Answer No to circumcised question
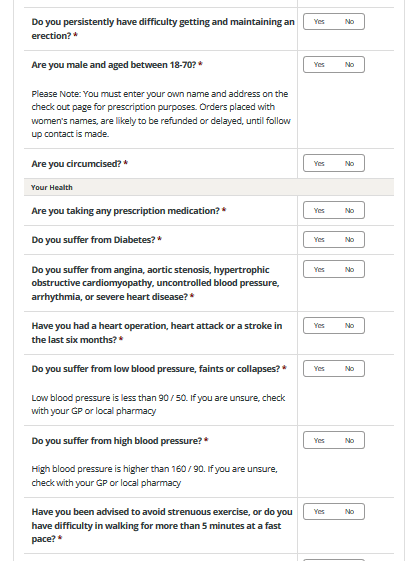Image resolution: width=417 pixels, height=561 pixels. pos(349,164)
